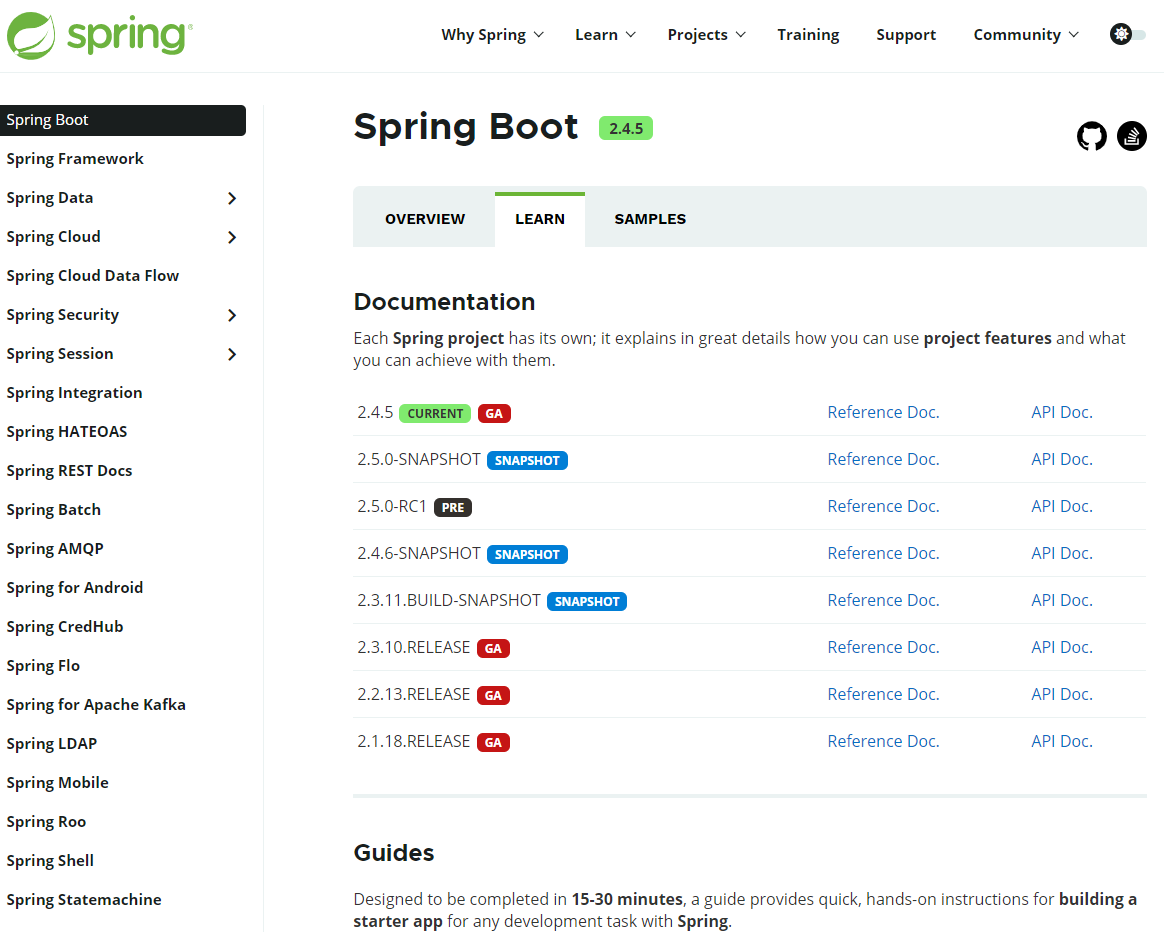Select Spring Boot in the sidebar
This screenshot has height=932, width=1164.
(x=122, y=120)
